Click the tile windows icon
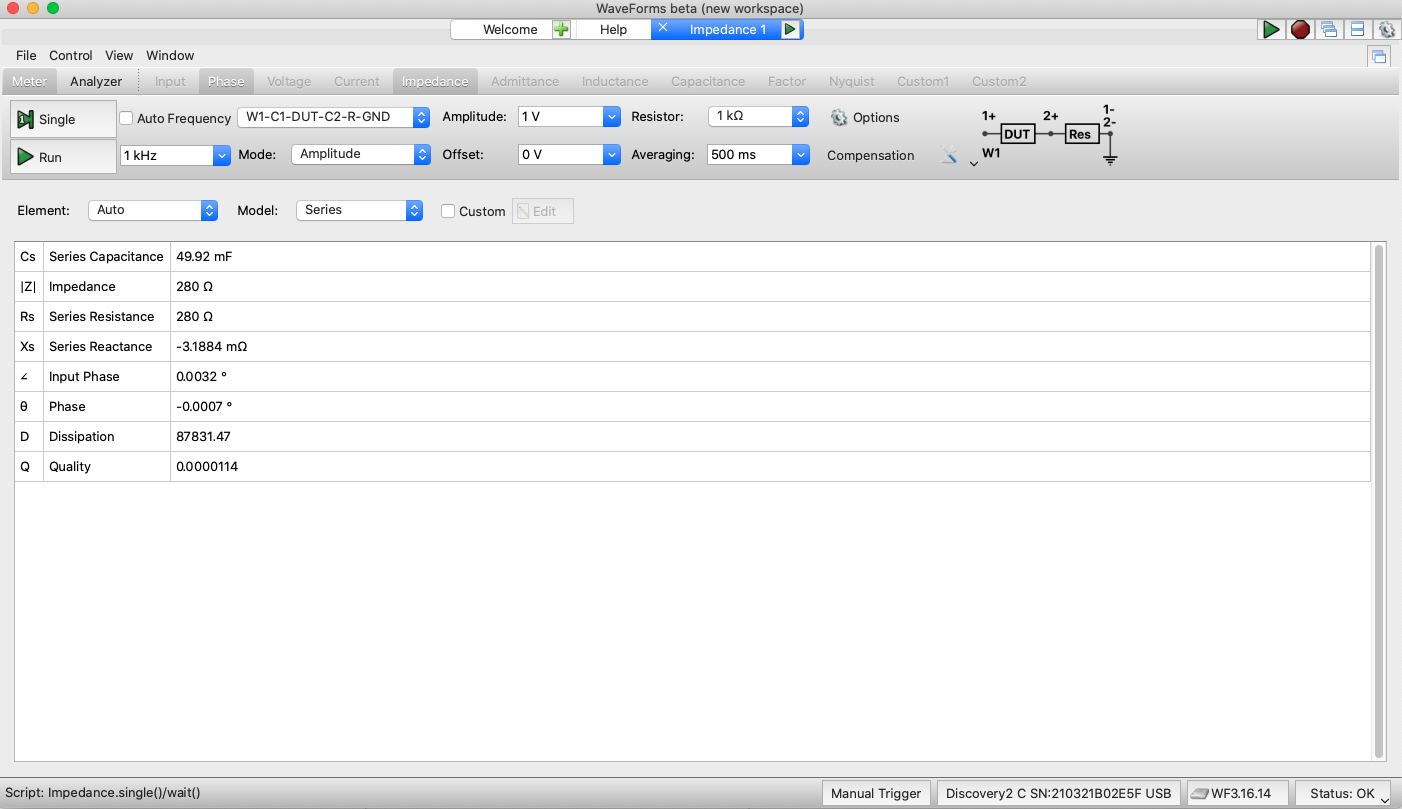Screen dimensions: 1402x809 point(1357,30)
